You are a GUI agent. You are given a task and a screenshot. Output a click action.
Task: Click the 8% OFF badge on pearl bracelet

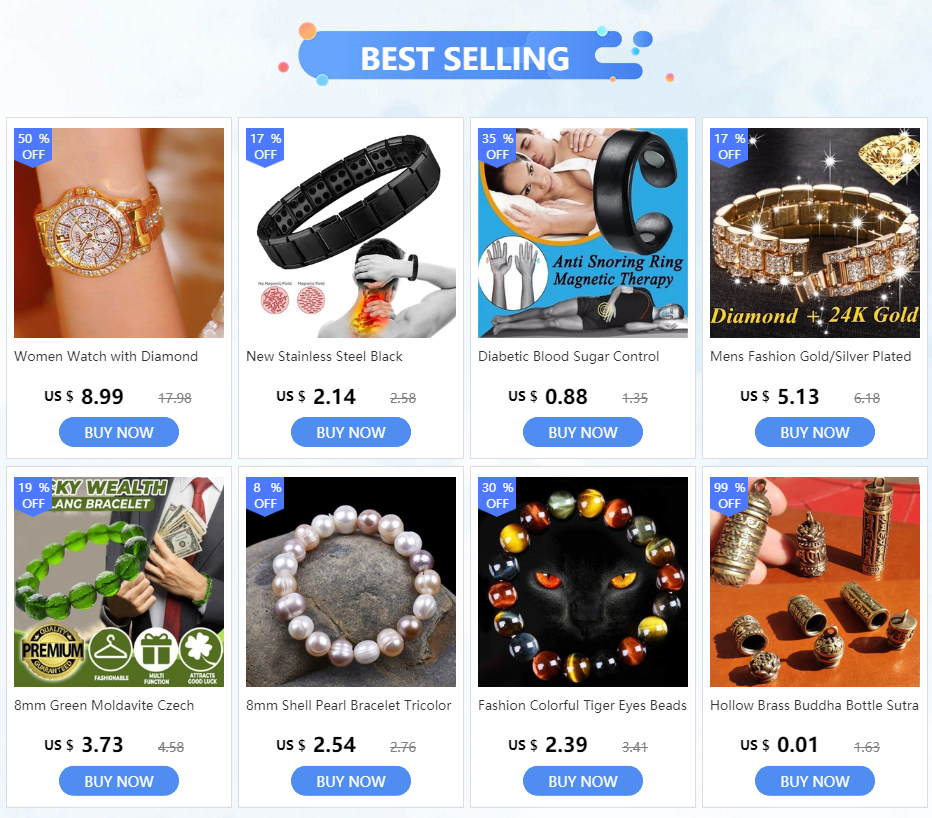(265, 495)
